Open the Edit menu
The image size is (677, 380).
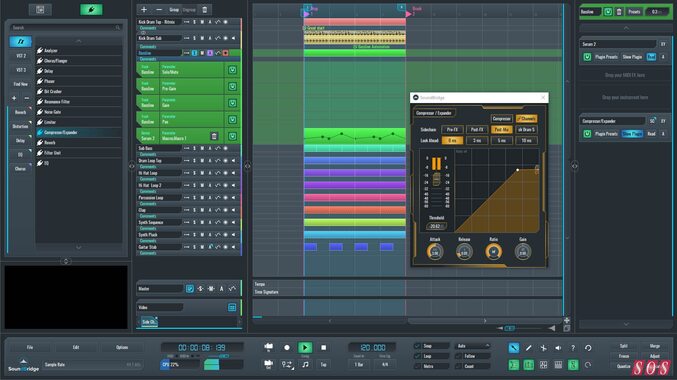pos(76,347)
